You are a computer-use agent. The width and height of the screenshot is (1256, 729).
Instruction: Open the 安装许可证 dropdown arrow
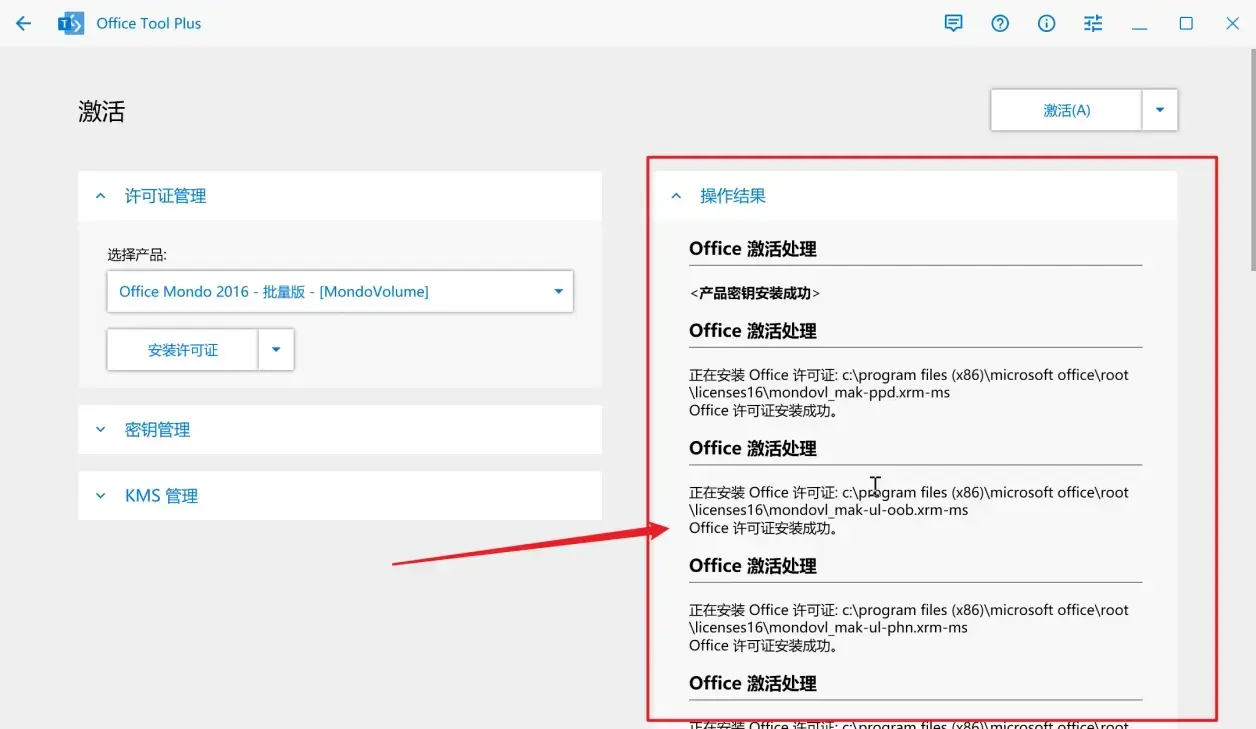(276, 350)
